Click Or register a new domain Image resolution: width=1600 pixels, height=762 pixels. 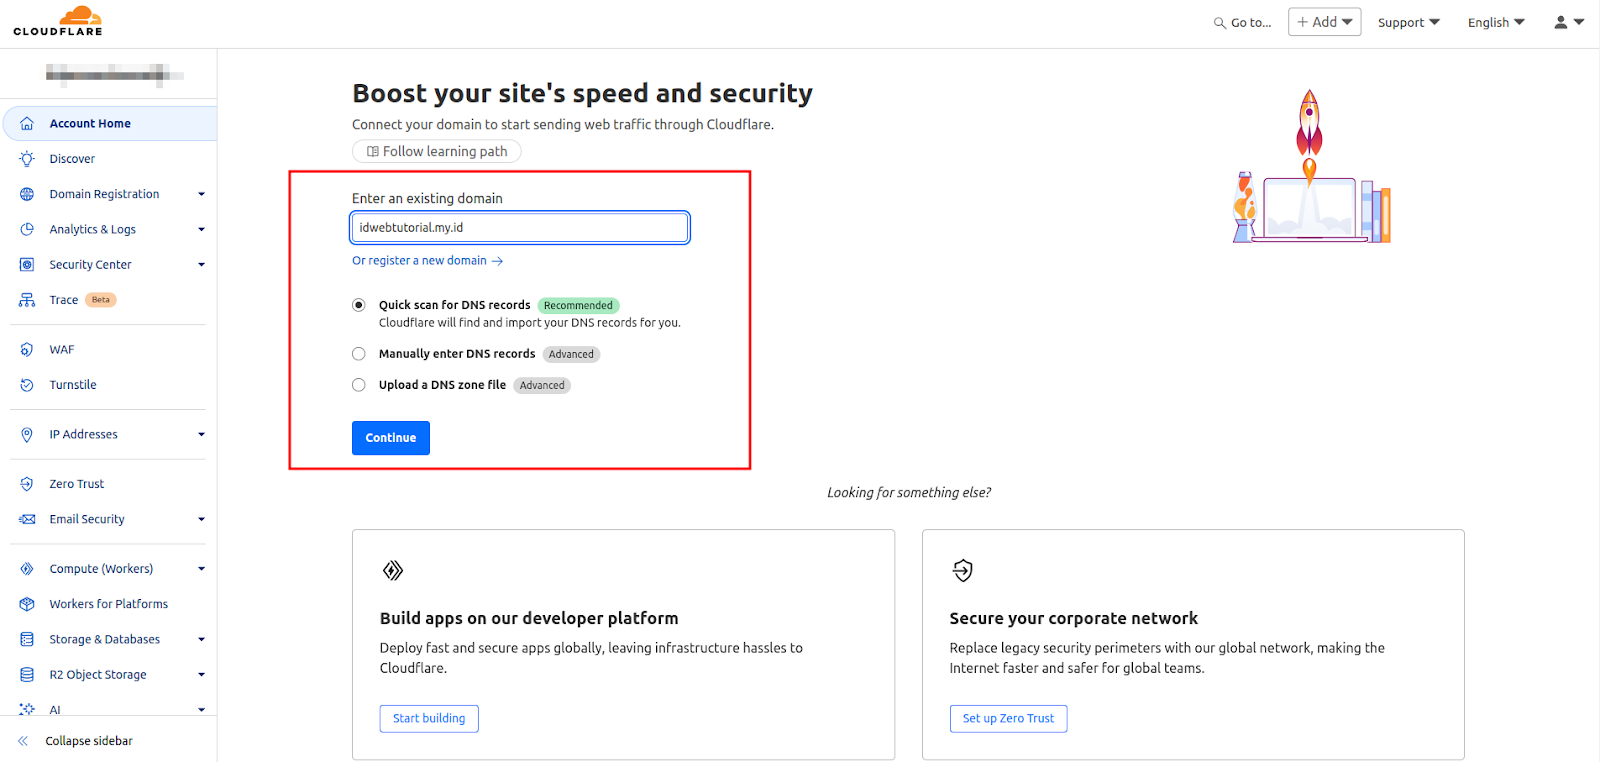pos(427,261)
